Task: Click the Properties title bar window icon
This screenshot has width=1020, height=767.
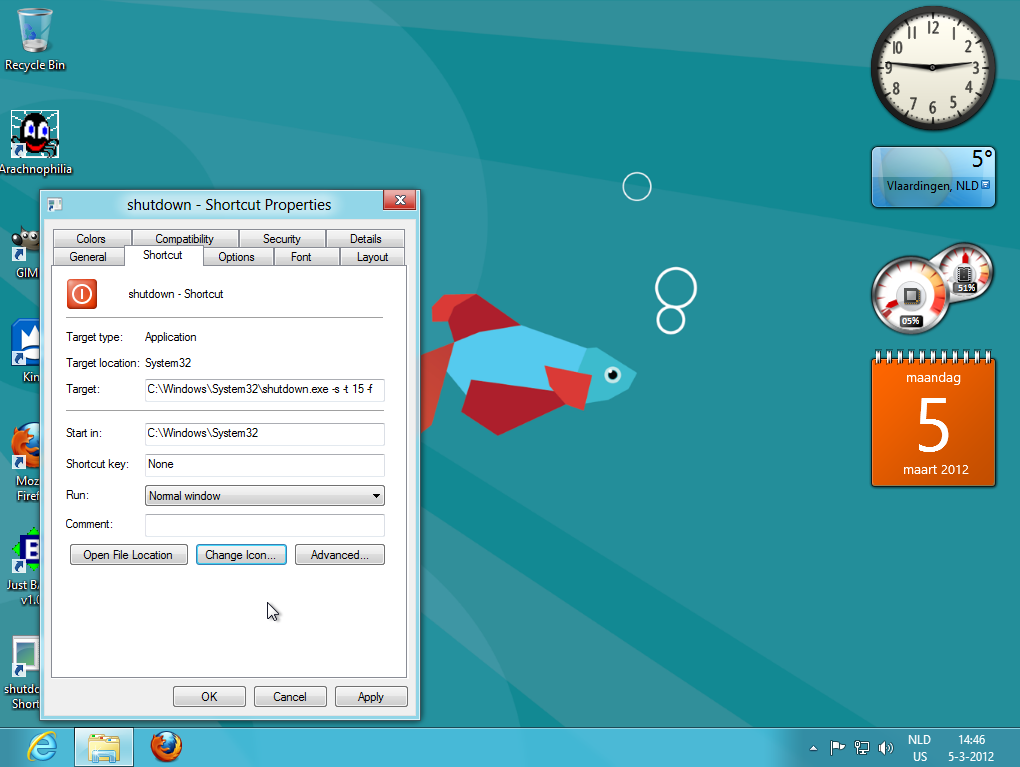Action: click(x=55, y=205)
